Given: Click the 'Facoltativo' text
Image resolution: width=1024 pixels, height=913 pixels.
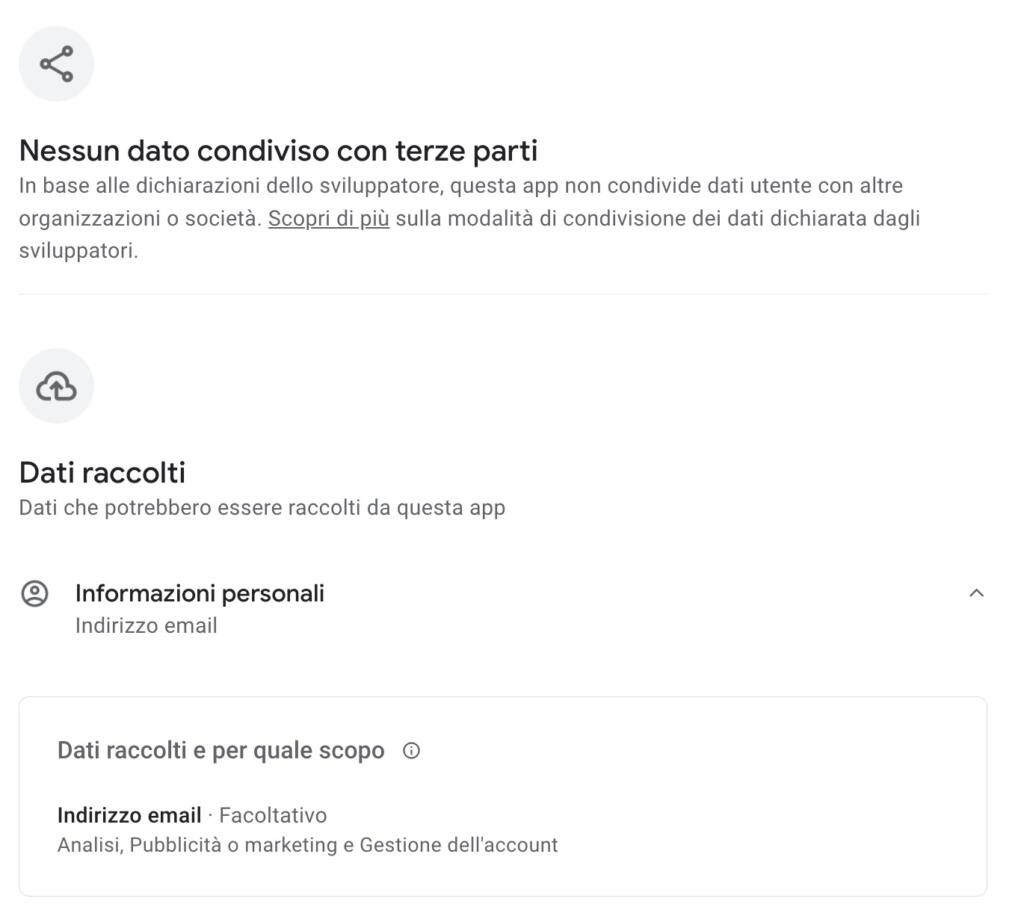Looking at the screenshot, I should click(x=273, y=815).
